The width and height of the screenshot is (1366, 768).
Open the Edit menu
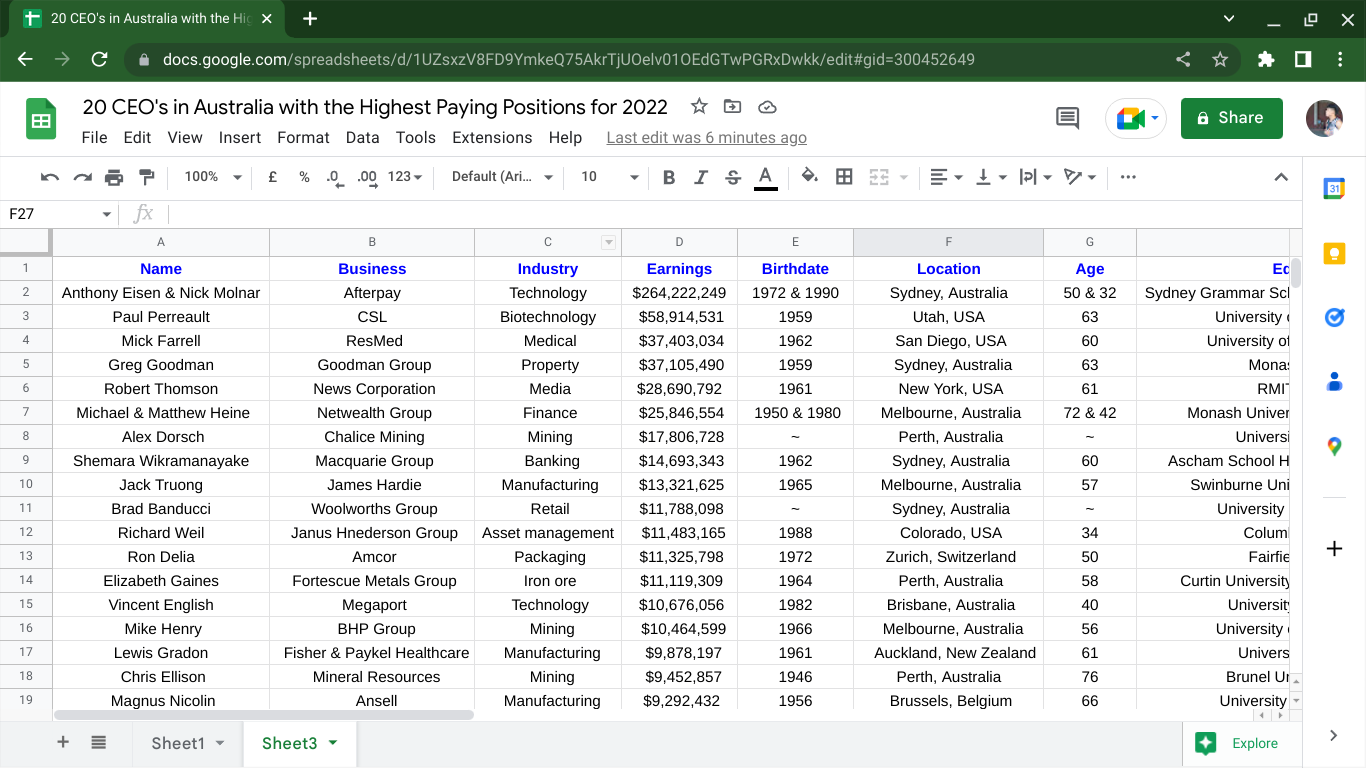[137, 138]
